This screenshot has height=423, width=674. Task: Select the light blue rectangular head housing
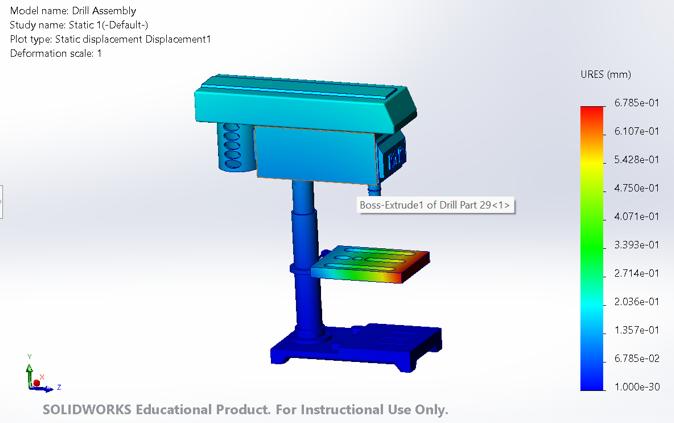tap(316, 155)
